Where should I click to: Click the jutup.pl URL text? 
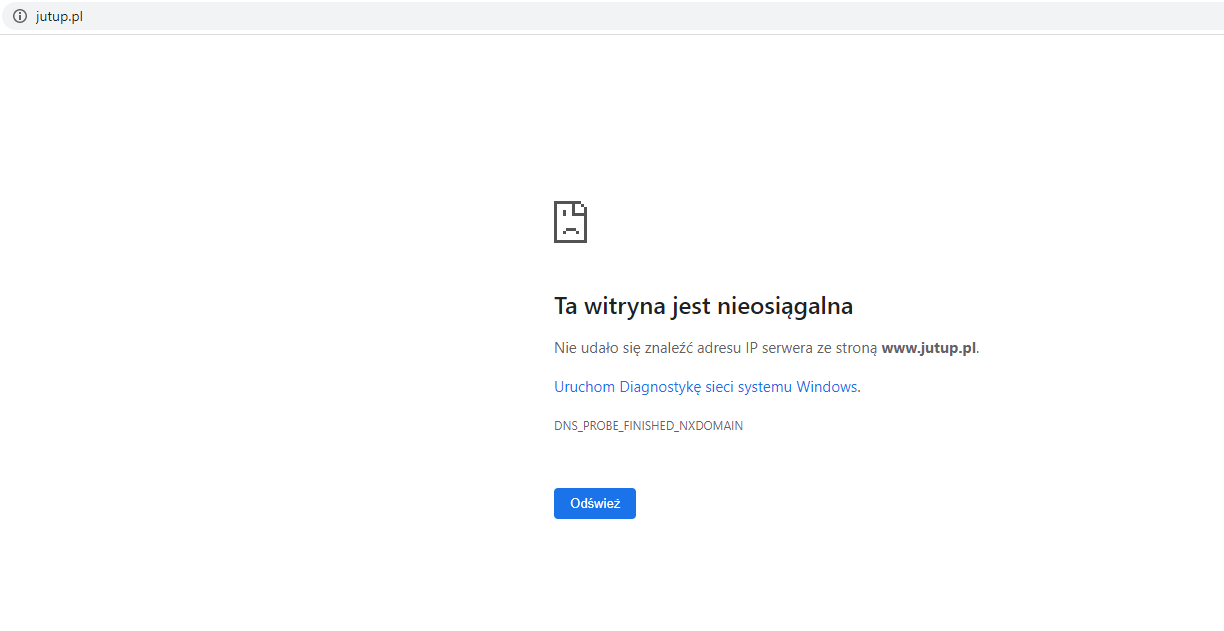point(59,16)
